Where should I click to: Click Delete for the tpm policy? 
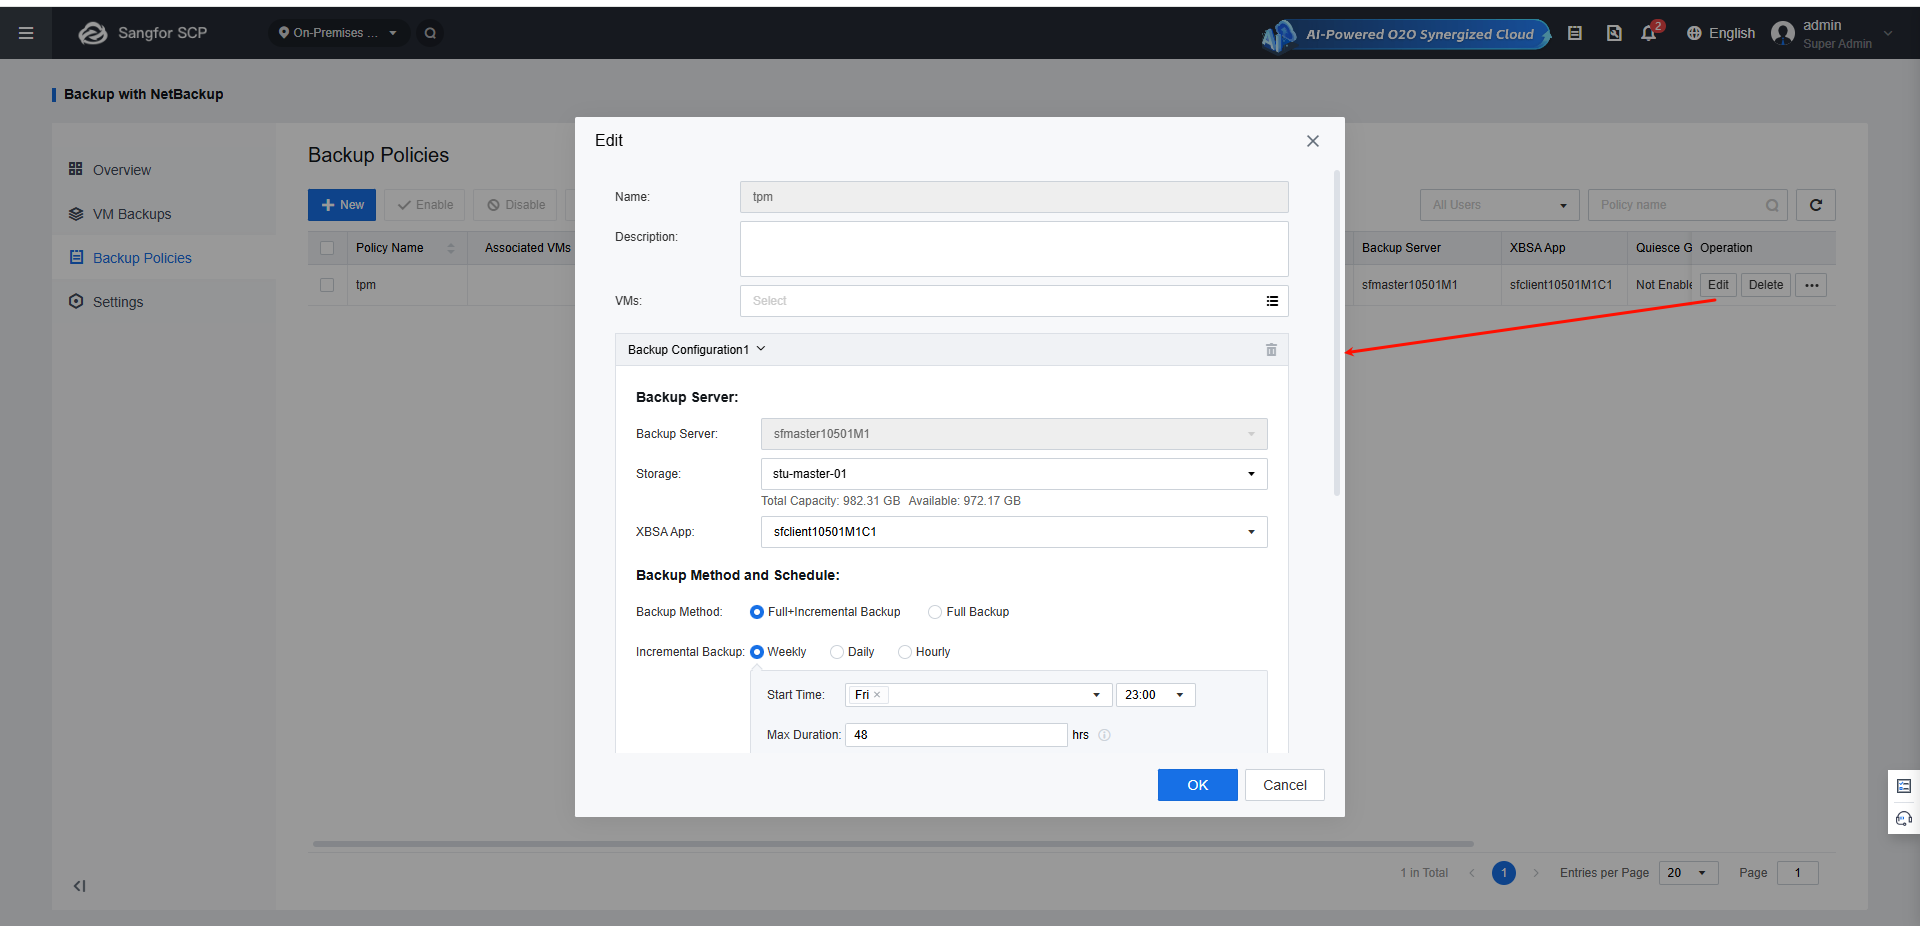pos(1766,285)
